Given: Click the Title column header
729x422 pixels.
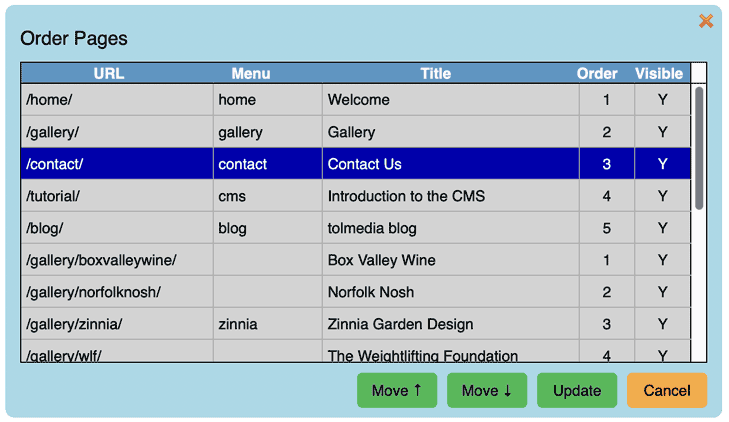Looking at the screenshot, I should click(x=435, y=73).
